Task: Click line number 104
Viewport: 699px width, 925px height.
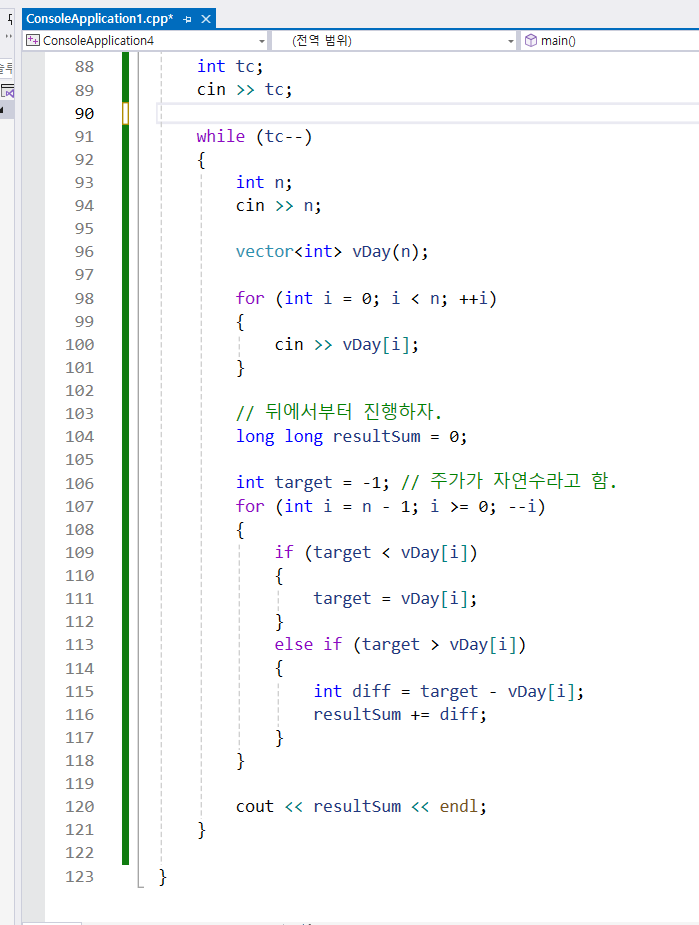Action: click(80, 437)
